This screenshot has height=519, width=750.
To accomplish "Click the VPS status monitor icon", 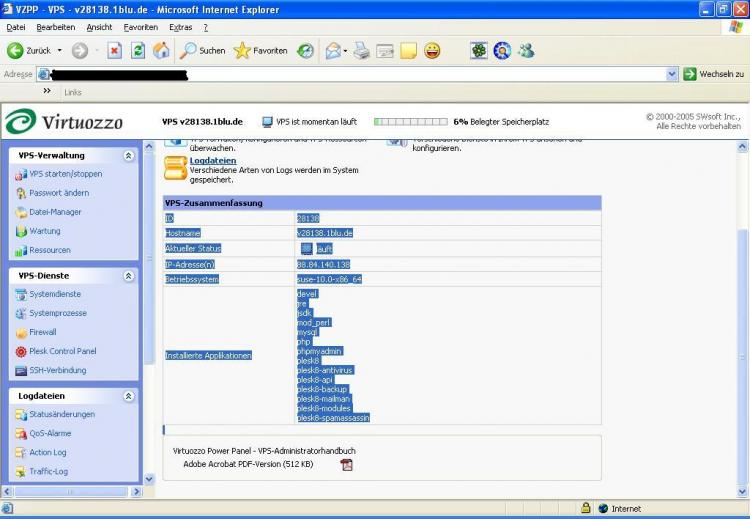I will pyautogui.click(x=267, y=122).
